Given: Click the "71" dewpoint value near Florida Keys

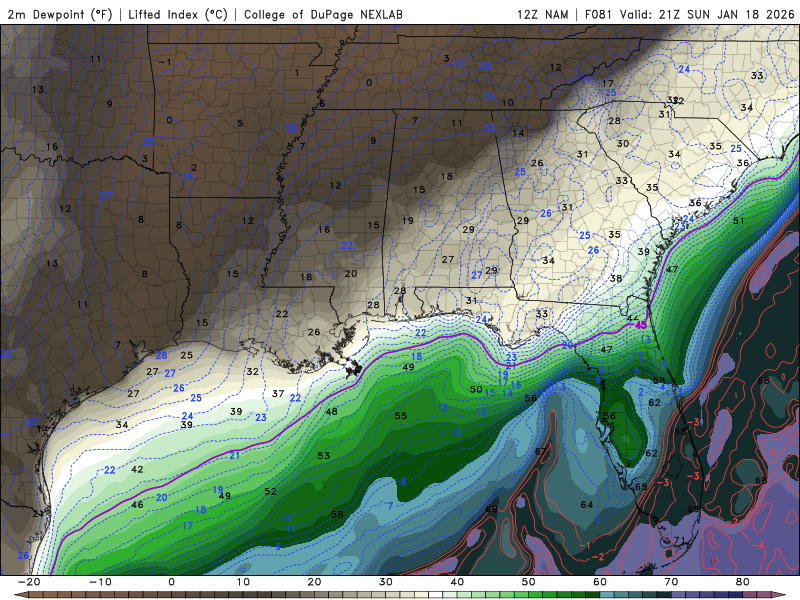Looking at the screenshot, I should pos(680,540).
